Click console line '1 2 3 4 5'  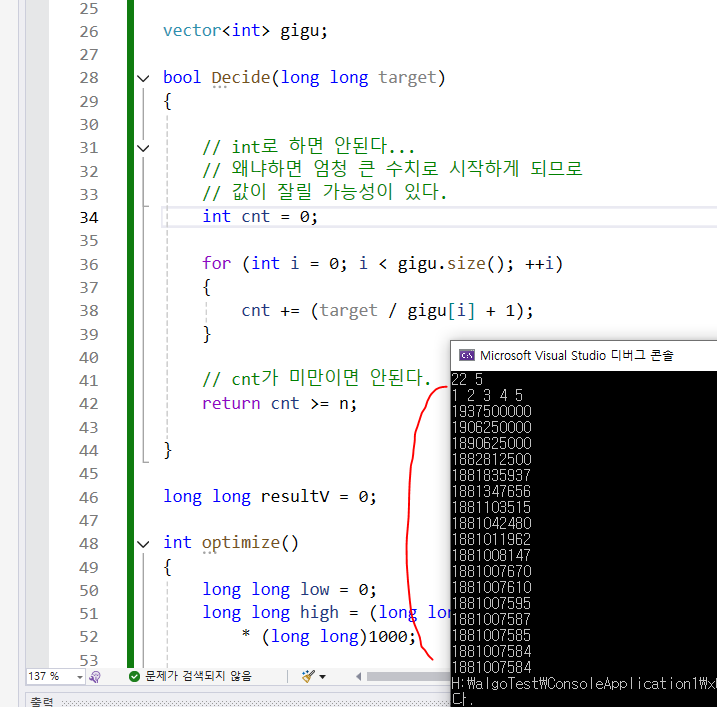tap(487, 395)
